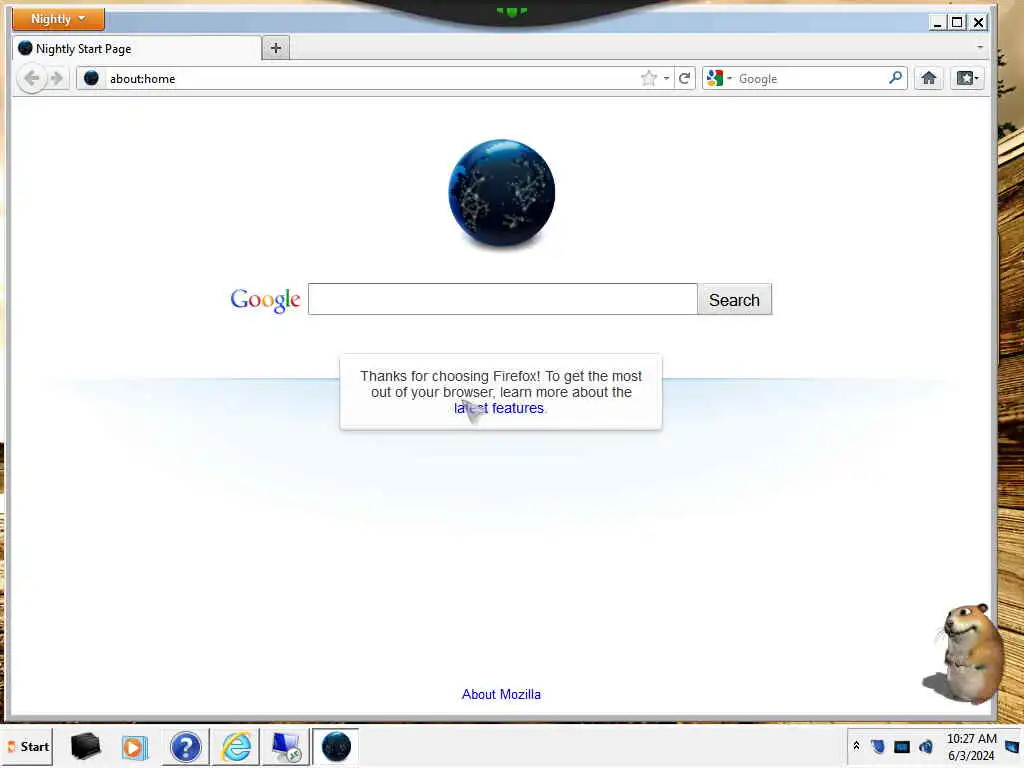The image size is (1024, 768).
Task: Launch Internet Explorer from the taskbar
Action: click(236, 746)
